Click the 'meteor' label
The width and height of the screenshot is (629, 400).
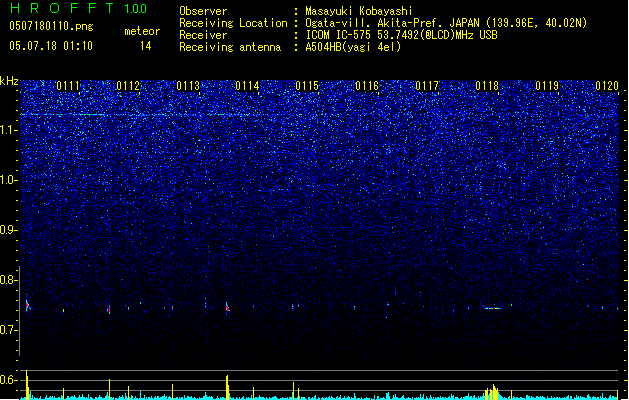click(x=142, y=31)
